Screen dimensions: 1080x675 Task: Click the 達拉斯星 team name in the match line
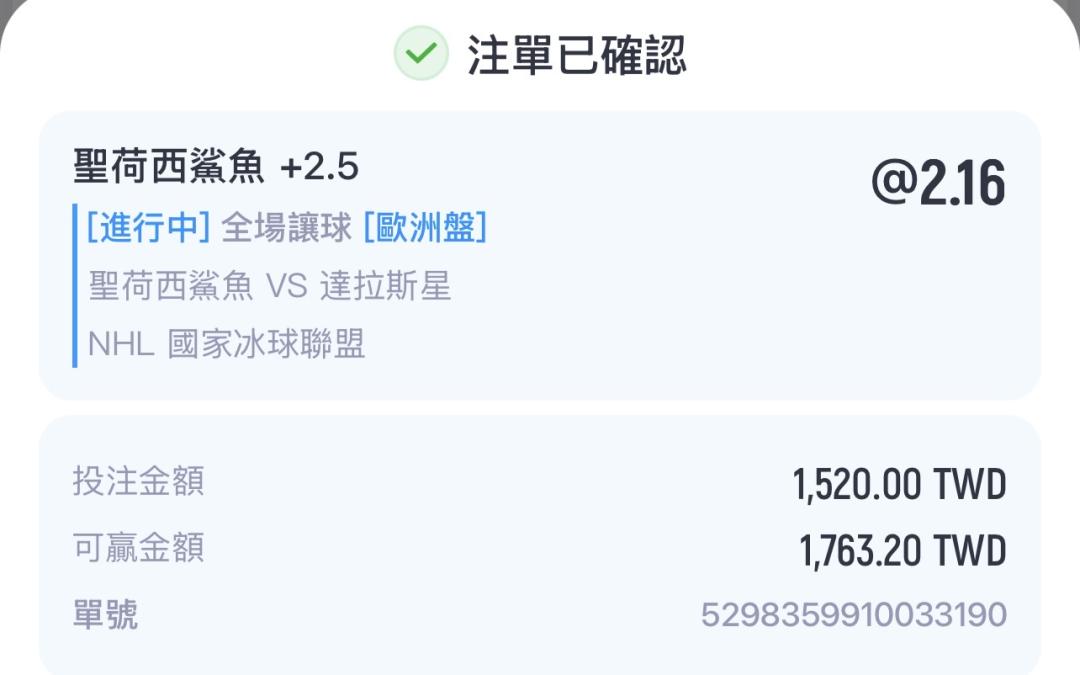385,287
